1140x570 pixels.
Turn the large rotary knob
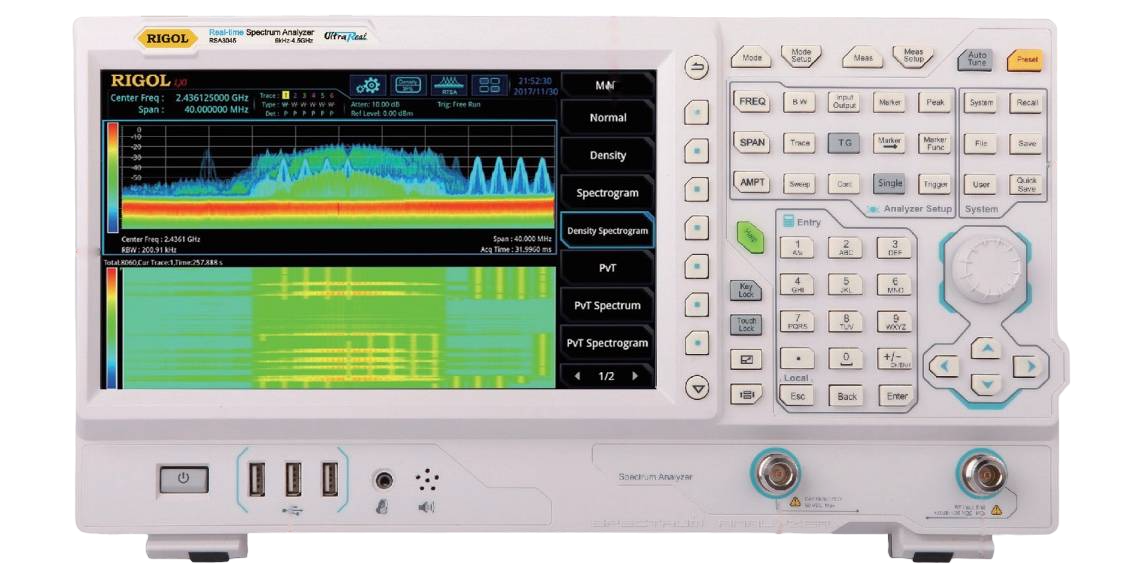pos(985,270)
